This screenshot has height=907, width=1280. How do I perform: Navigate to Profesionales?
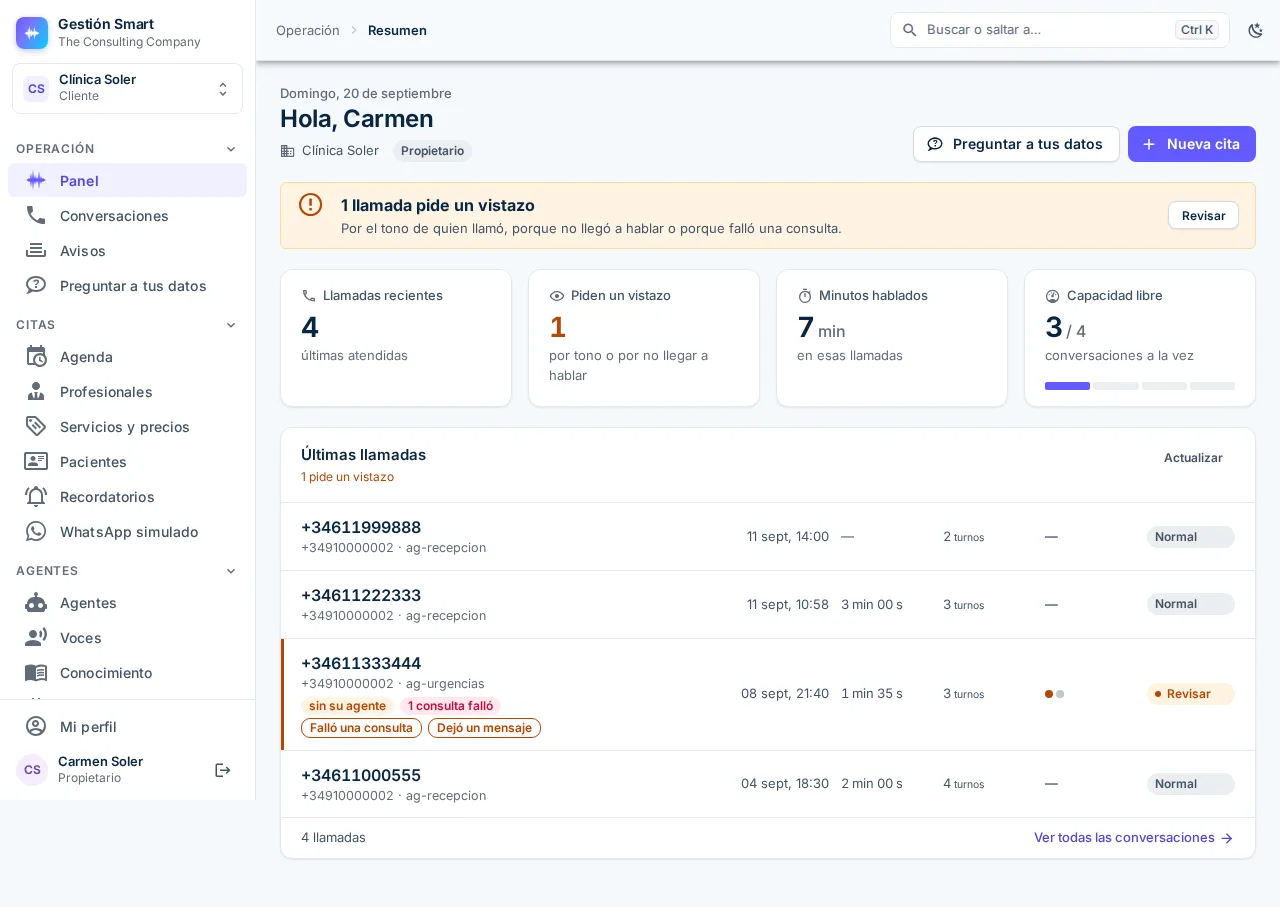127,391
